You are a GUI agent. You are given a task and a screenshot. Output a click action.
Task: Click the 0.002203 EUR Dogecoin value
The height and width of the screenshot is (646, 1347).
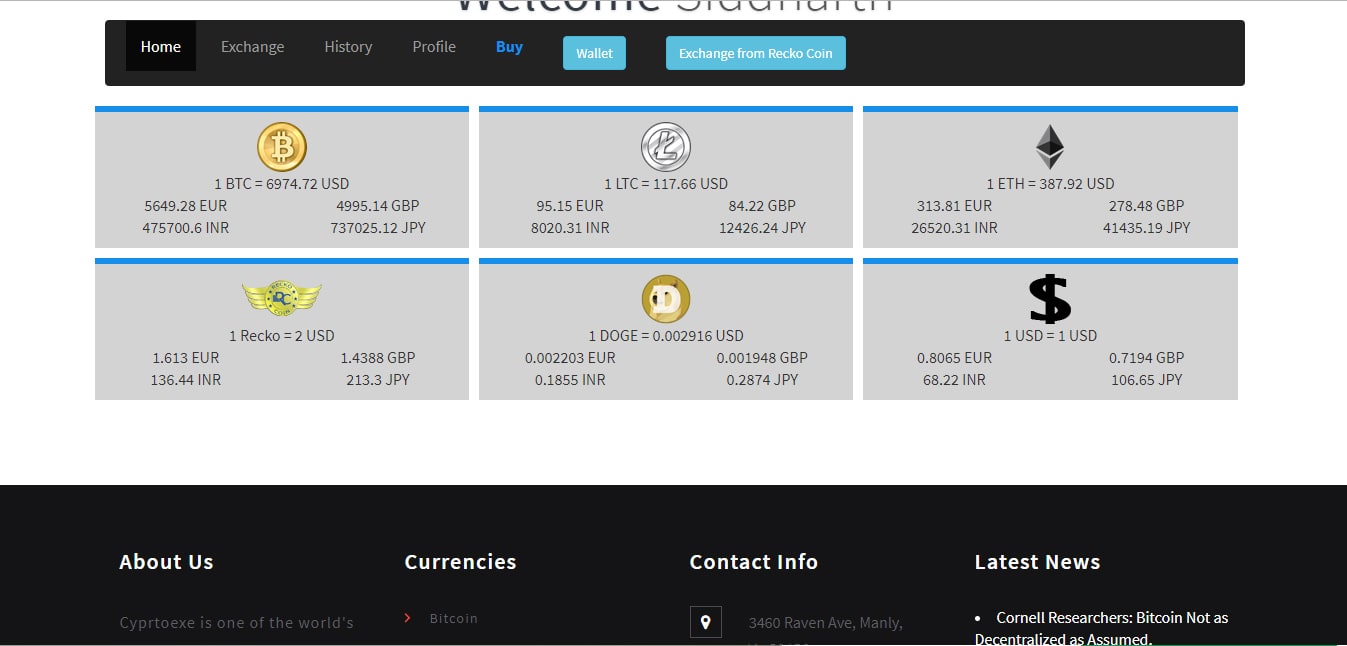tap(570, 358)
